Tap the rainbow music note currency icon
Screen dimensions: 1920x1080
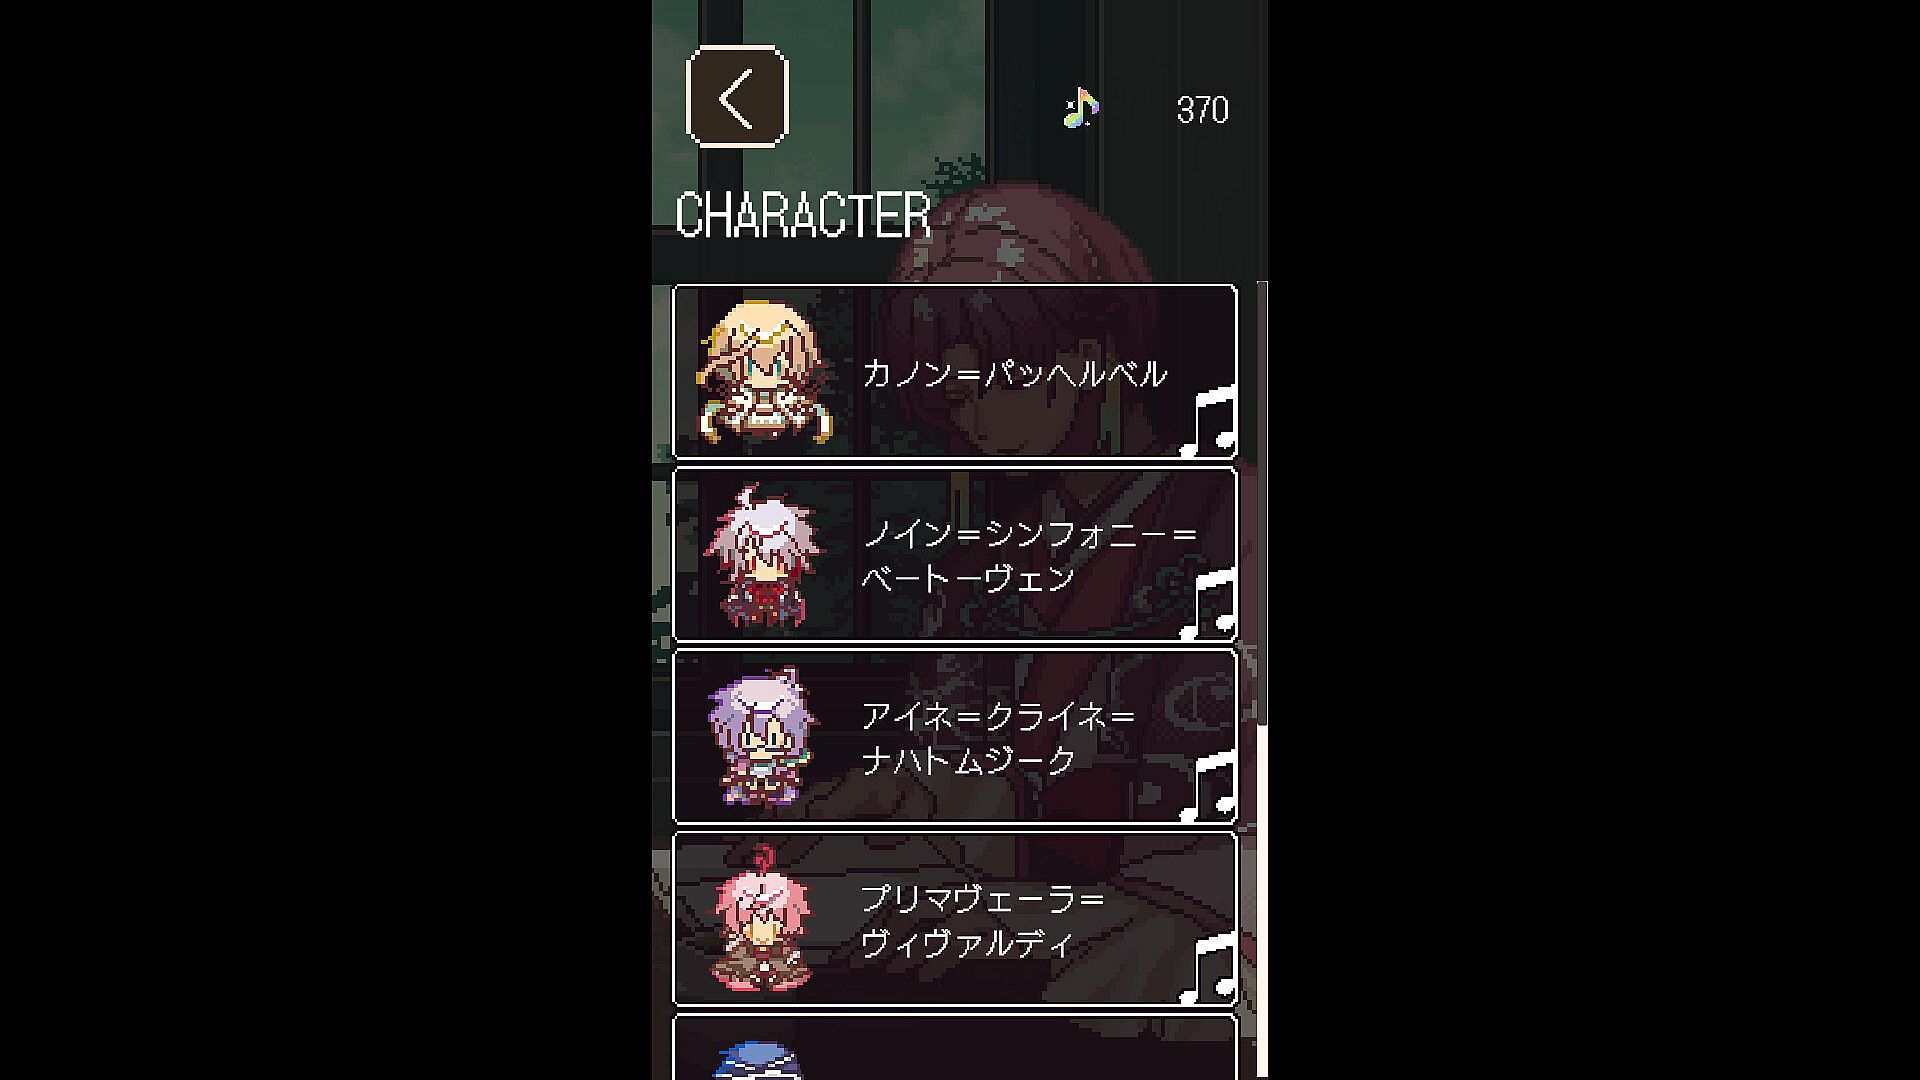1080,108
